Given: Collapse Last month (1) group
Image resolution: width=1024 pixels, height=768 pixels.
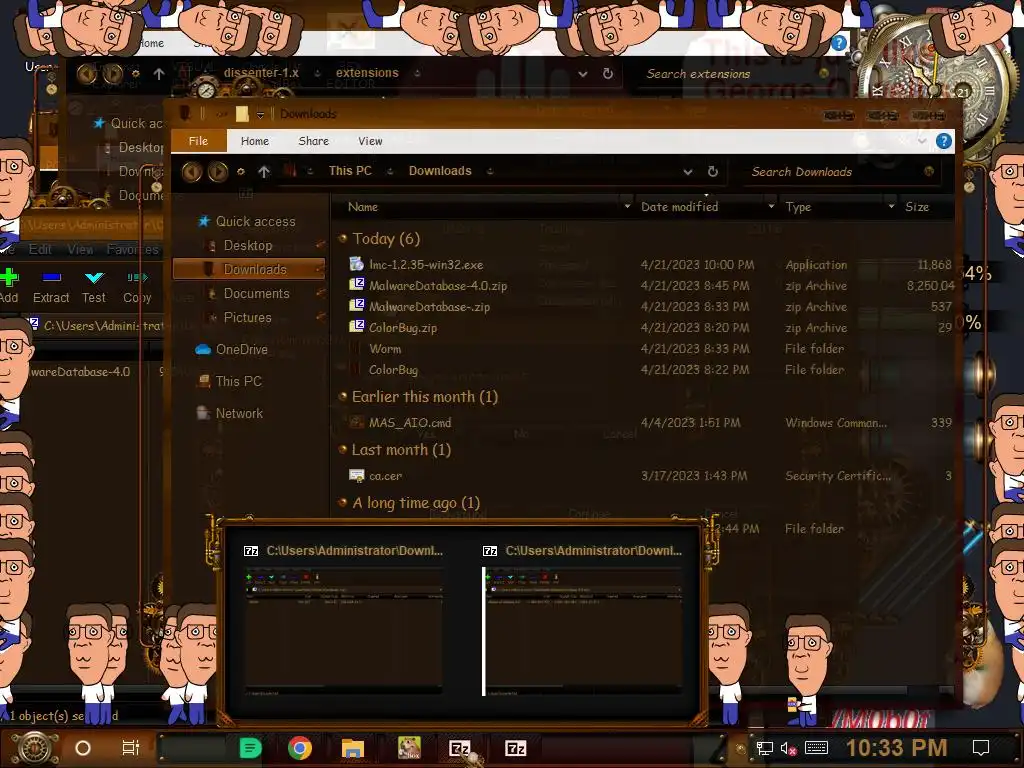Looking at the screenshot, I should pyautogui.click(x=343, y=449).
